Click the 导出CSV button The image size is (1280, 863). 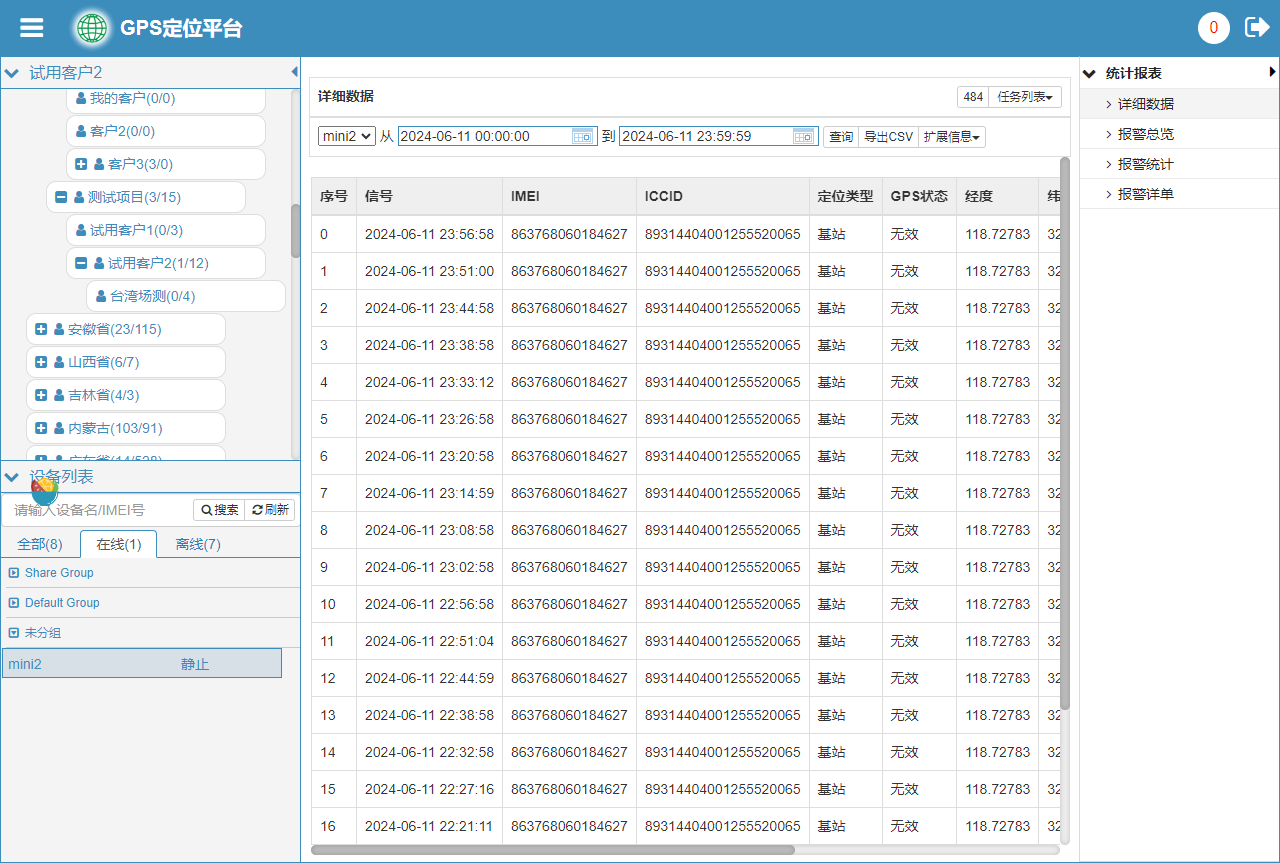[x=888, y=137]
